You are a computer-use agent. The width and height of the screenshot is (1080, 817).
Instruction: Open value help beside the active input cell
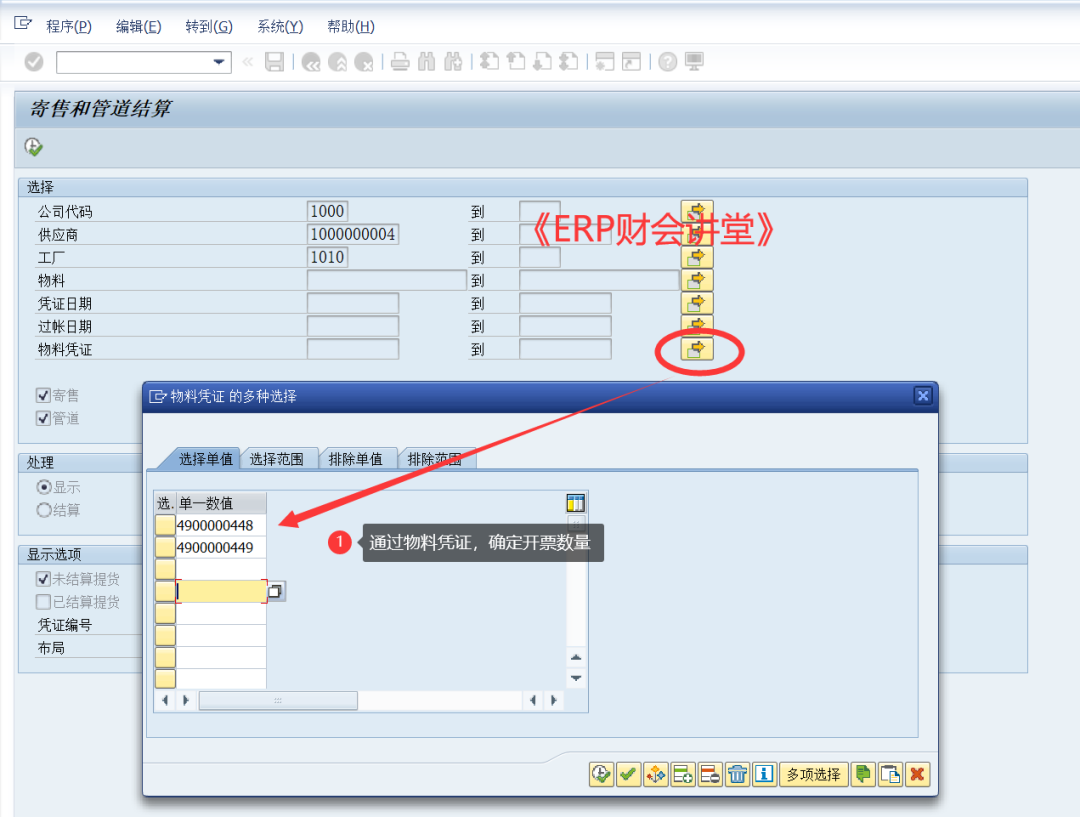(275, 591)
